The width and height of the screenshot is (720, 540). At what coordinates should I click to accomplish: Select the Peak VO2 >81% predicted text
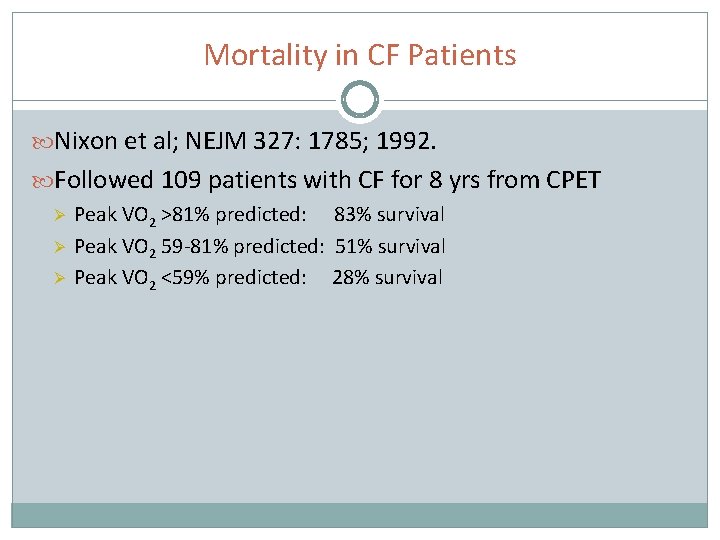click(190, 215)
